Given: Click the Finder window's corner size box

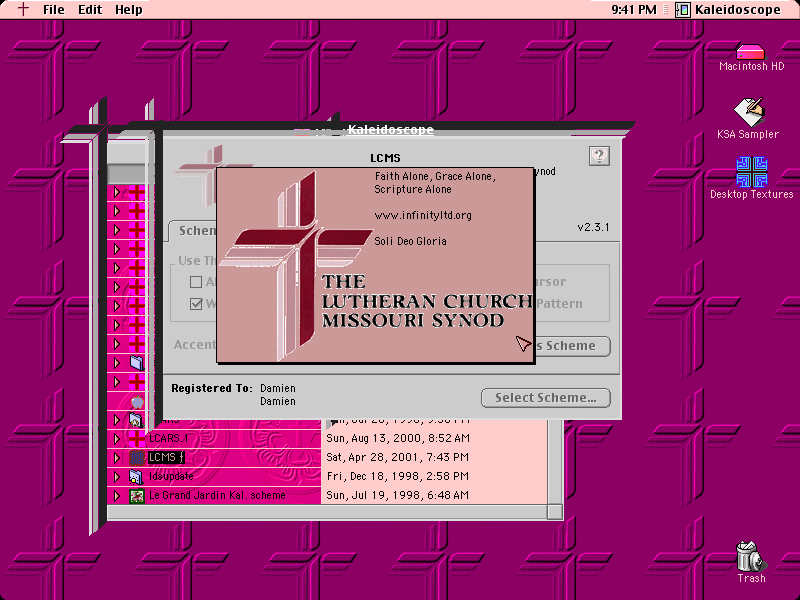Looking at the screenshot, I should click(x=555, y=512).
